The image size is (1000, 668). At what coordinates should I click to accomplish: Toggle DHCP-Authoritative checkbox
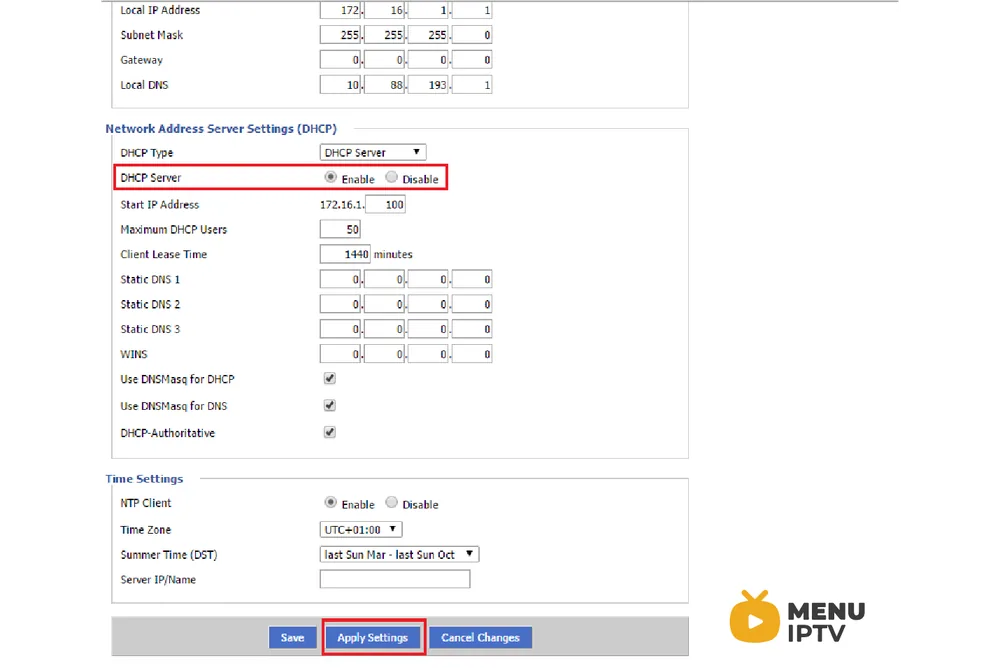330,432
